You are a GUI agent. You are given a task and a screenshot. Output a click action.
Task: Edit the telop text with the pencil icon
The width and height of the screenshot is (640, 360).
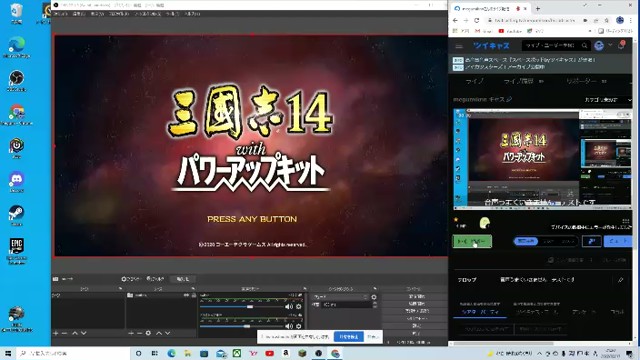pyautogui.click(x=620, y=280)
